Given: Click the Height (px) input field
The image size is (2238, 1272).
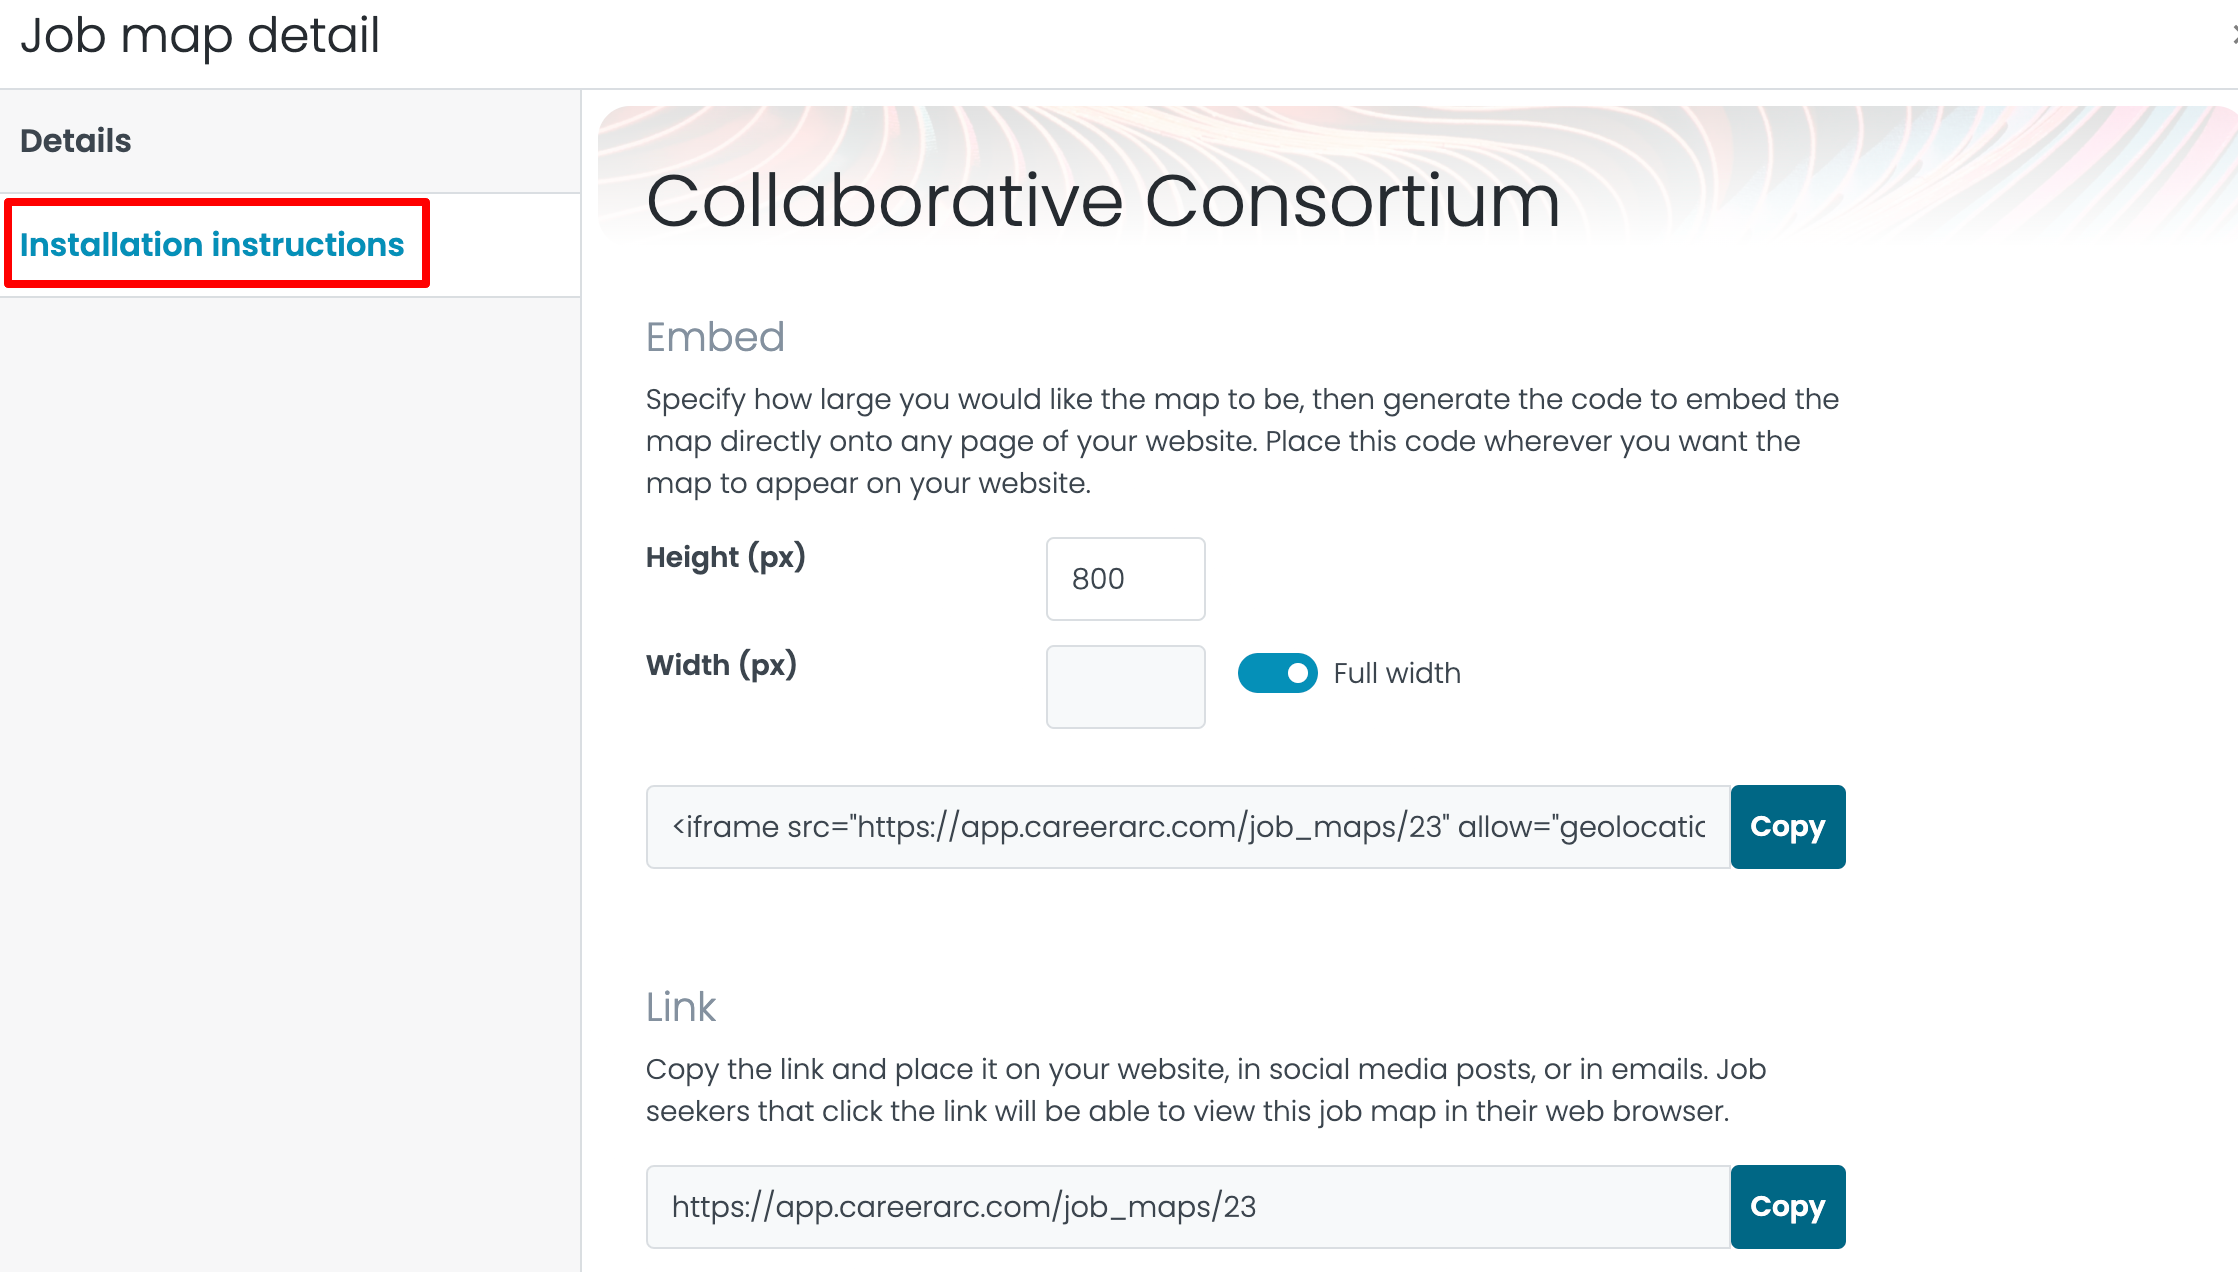Looking at the screenshot, I should tap(1125, 579).
